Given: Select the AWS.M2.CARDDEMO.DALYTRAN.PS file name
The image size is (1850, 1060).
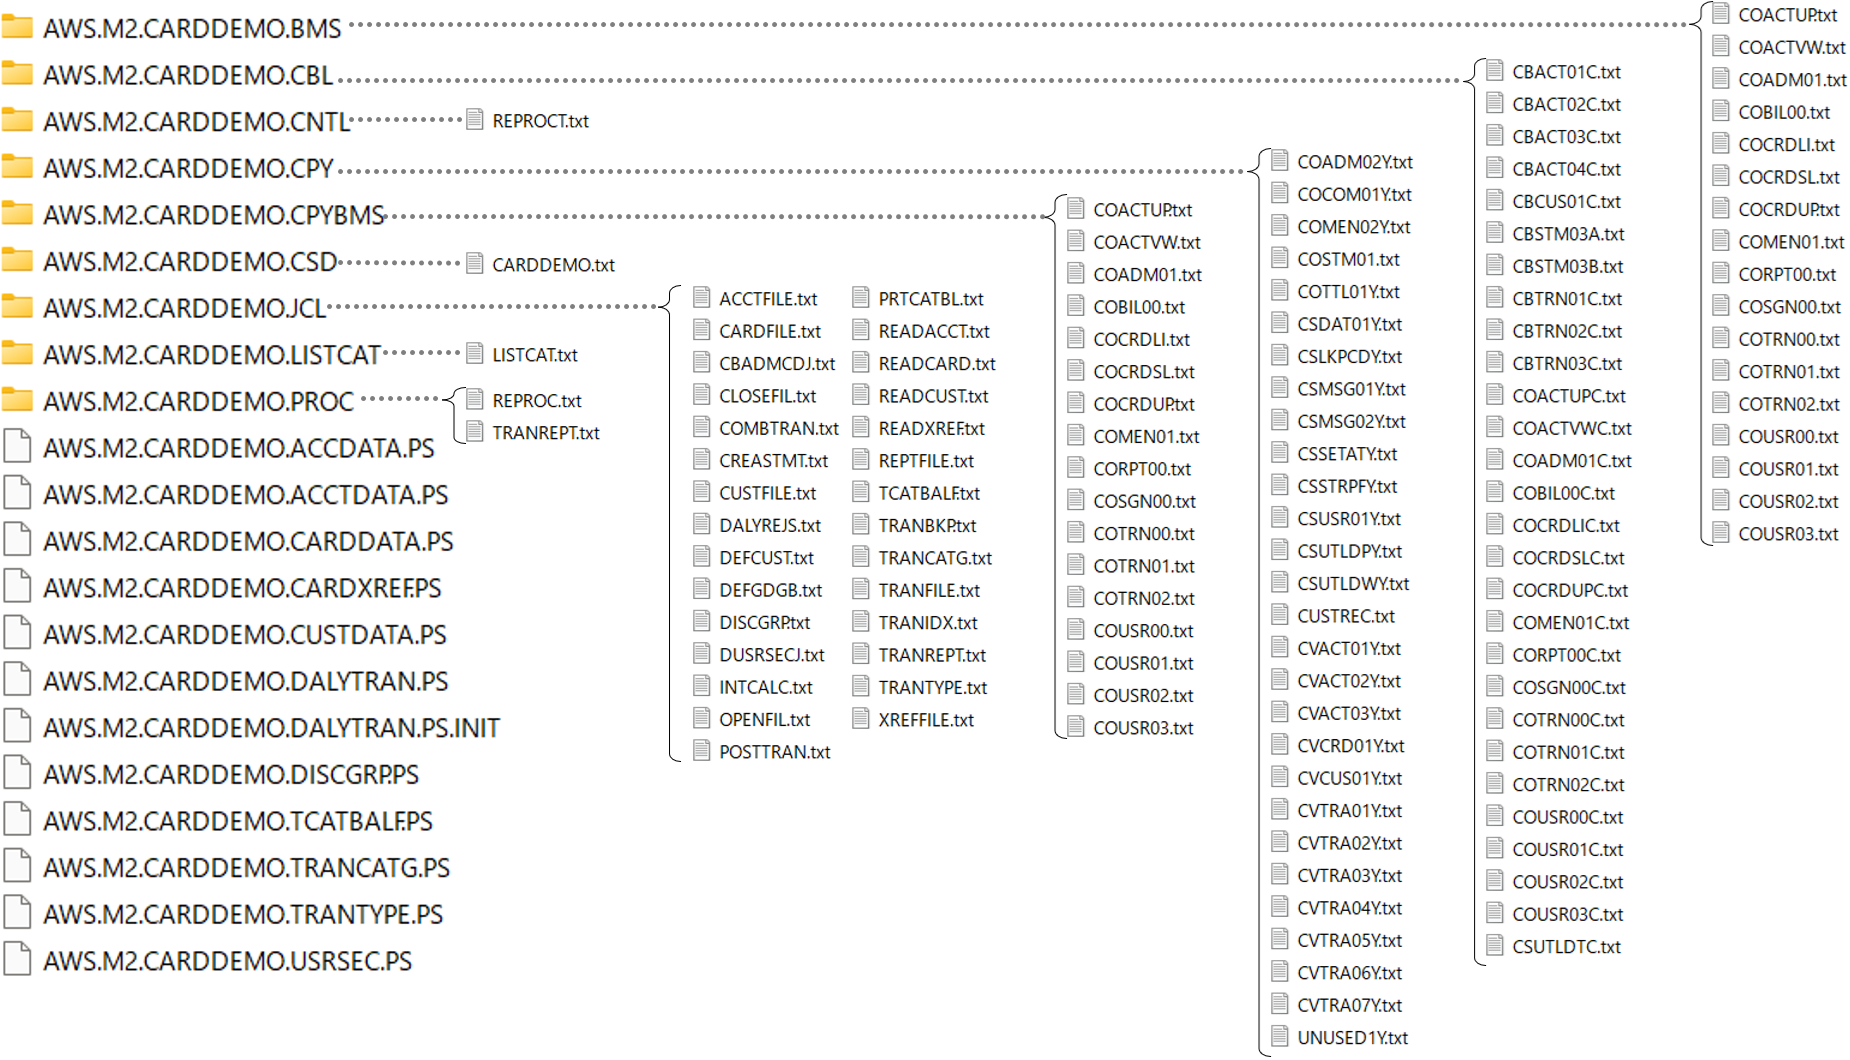Looking at the screenshot, I should tap(245, 681).
